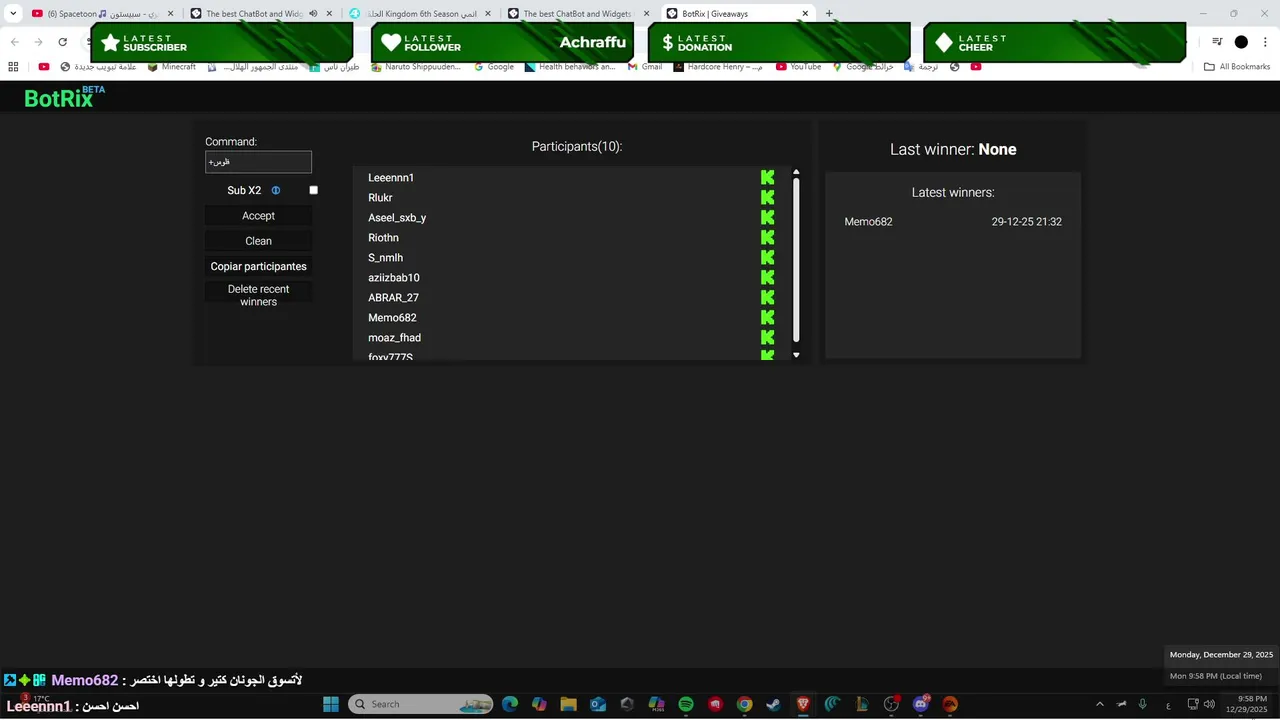Click the taskbar Search box
Screen dimensions: 1280x720
(x=420, y=704)
